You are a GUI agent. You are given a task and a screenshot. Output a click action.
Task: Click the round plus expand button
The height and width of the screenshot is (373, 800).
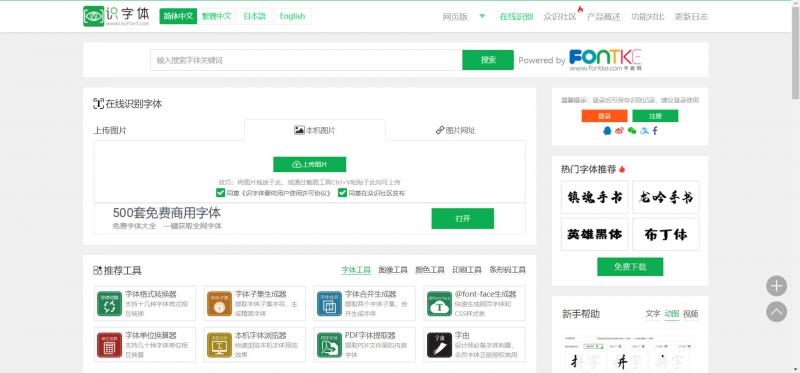click(x=776, y=286)
